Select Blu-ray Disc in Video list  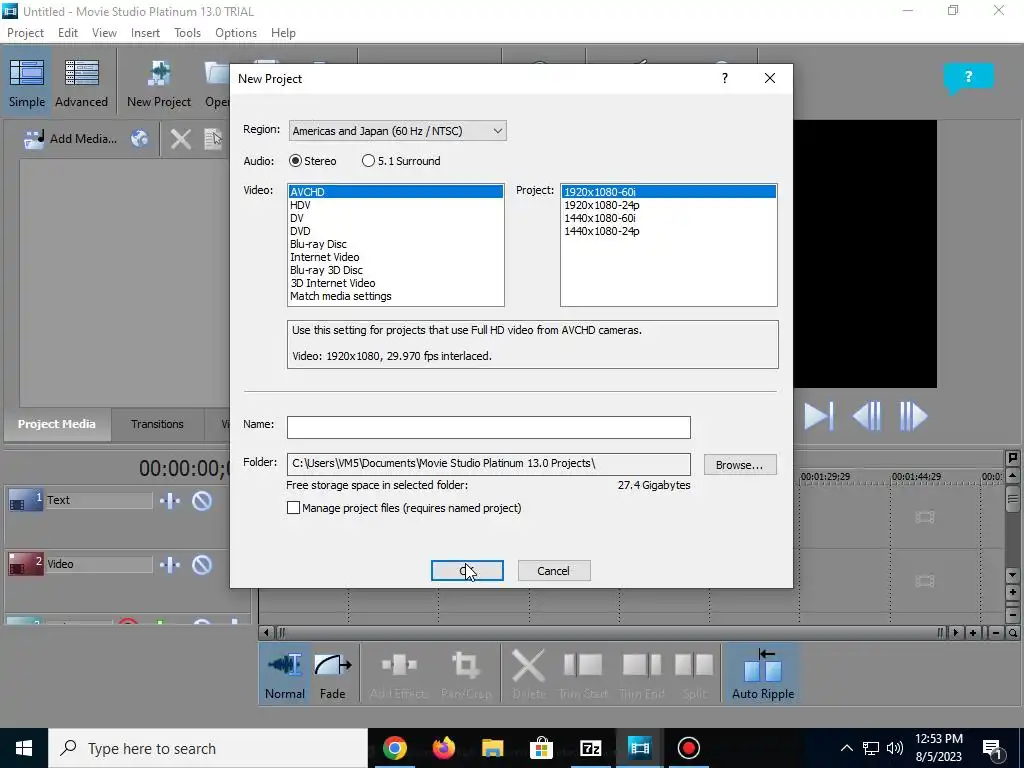pyautogui.click(x=396, y=244)
